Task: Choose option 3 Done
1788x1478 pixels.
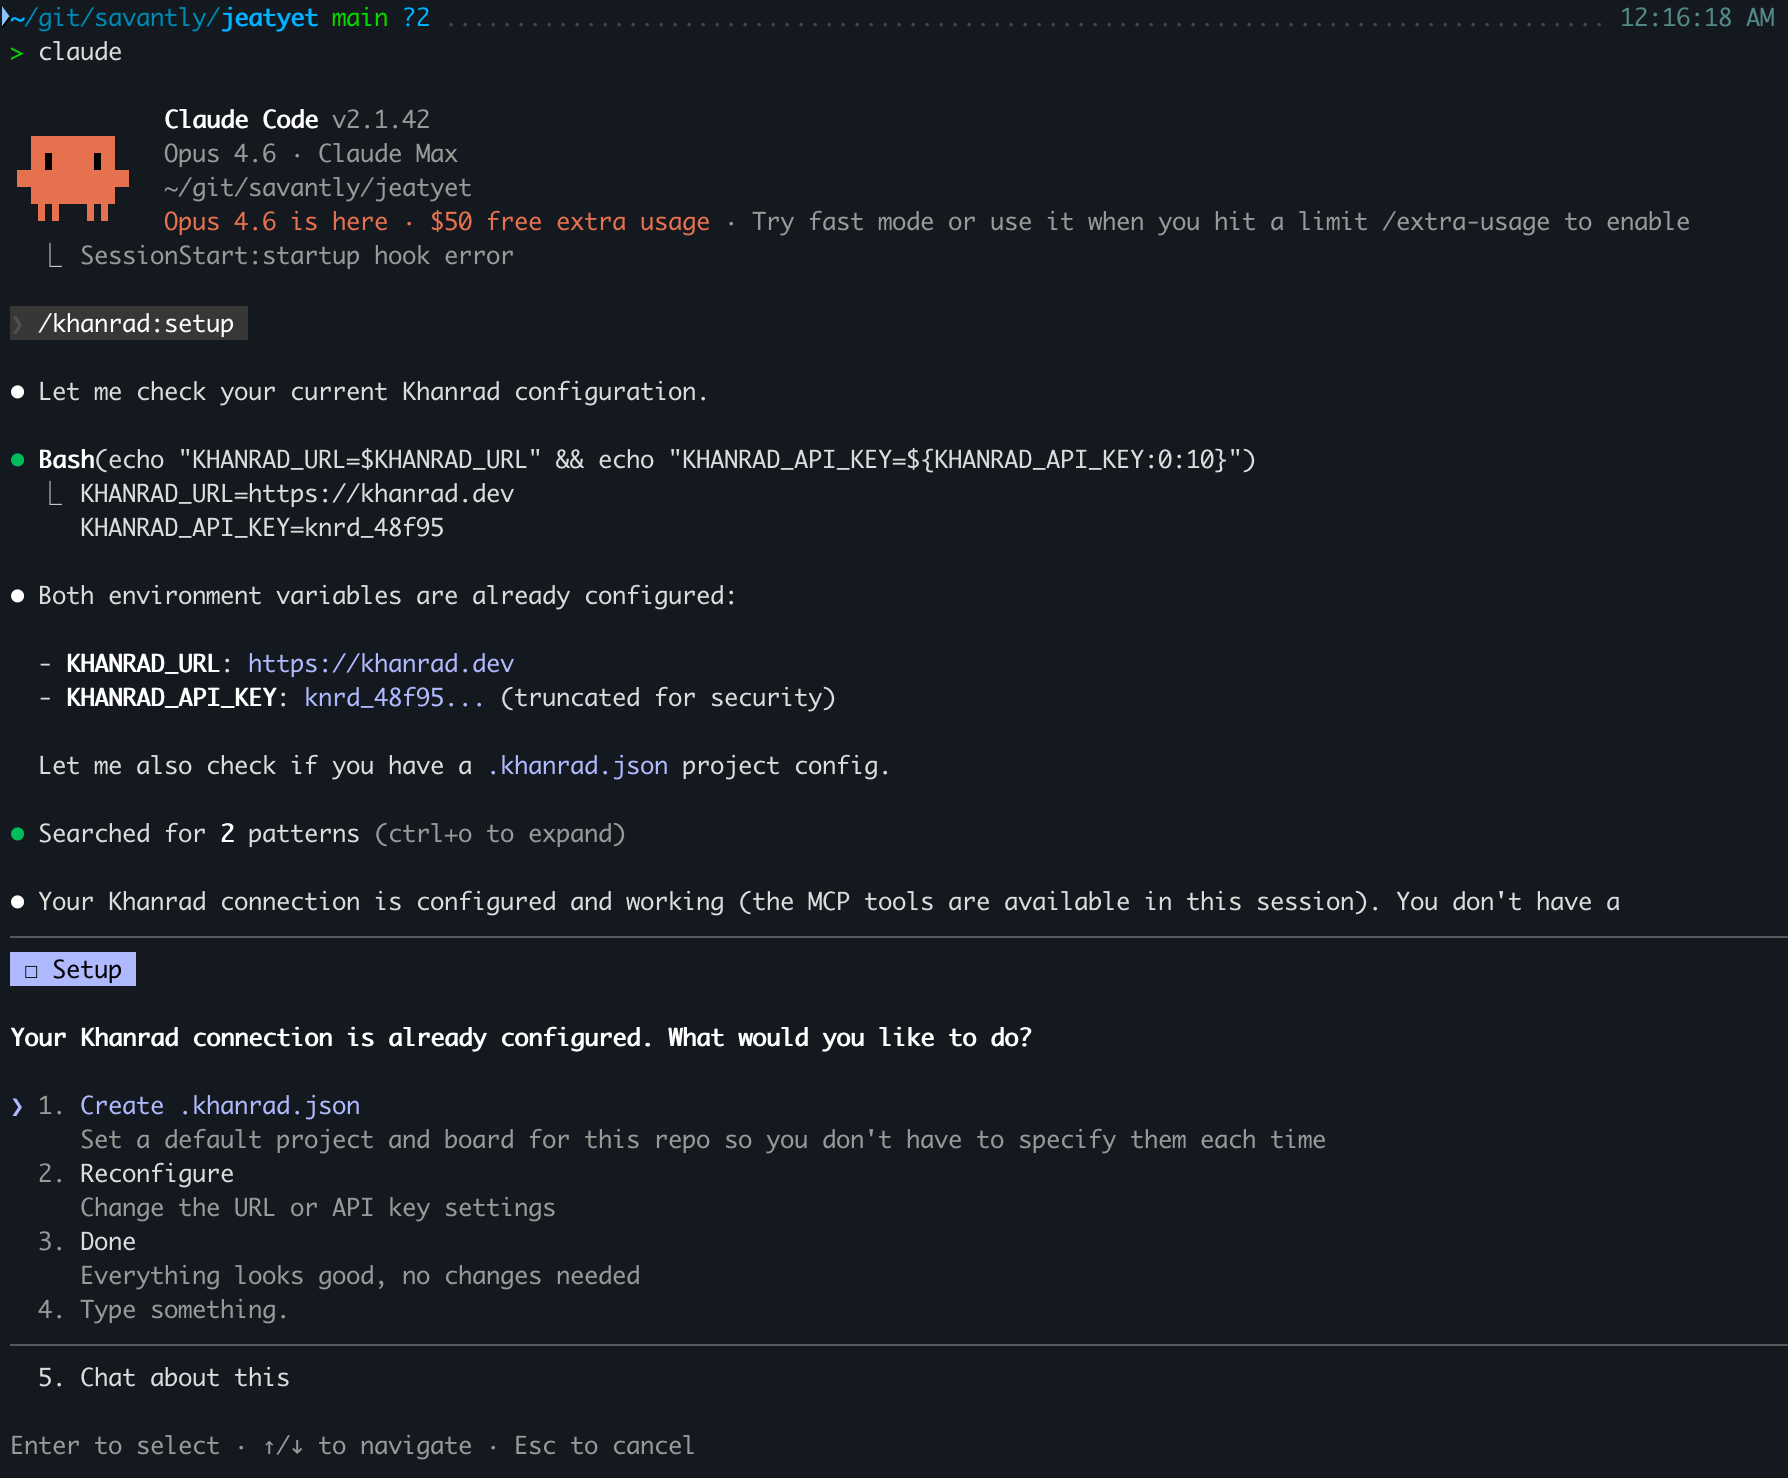Action: (108, 1242)
